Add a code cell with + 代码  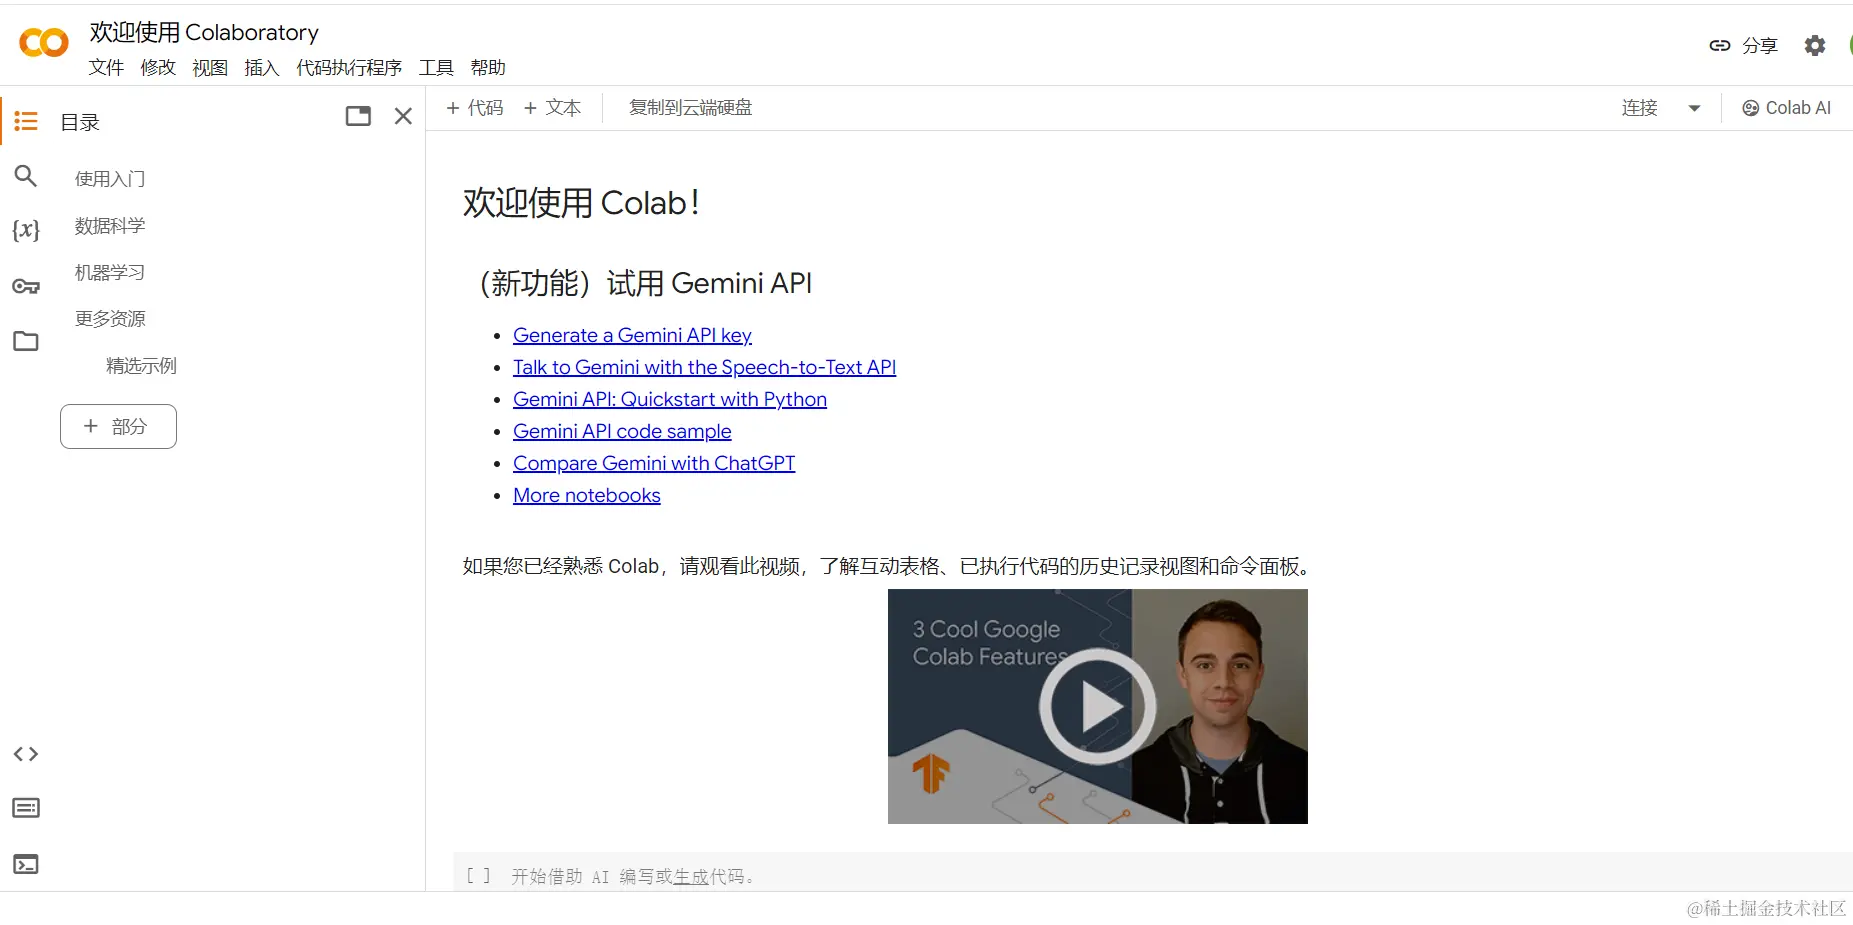pos(475,108)
